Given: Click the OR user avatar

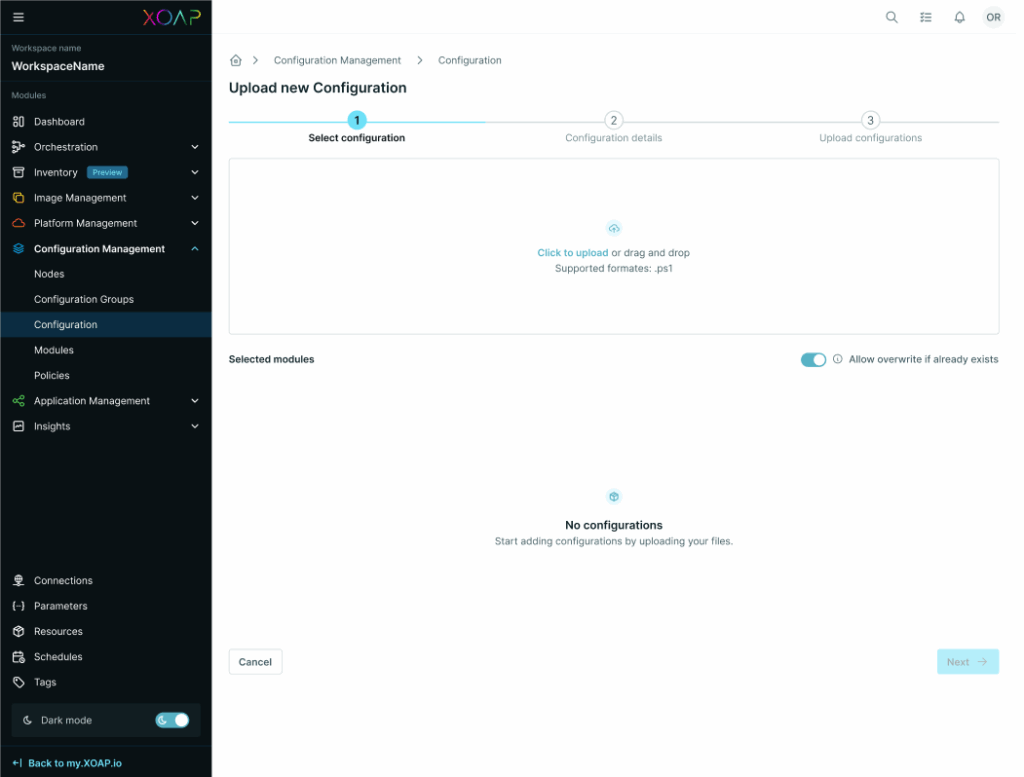Looking at the screenshot, I should tap(993, 17).
